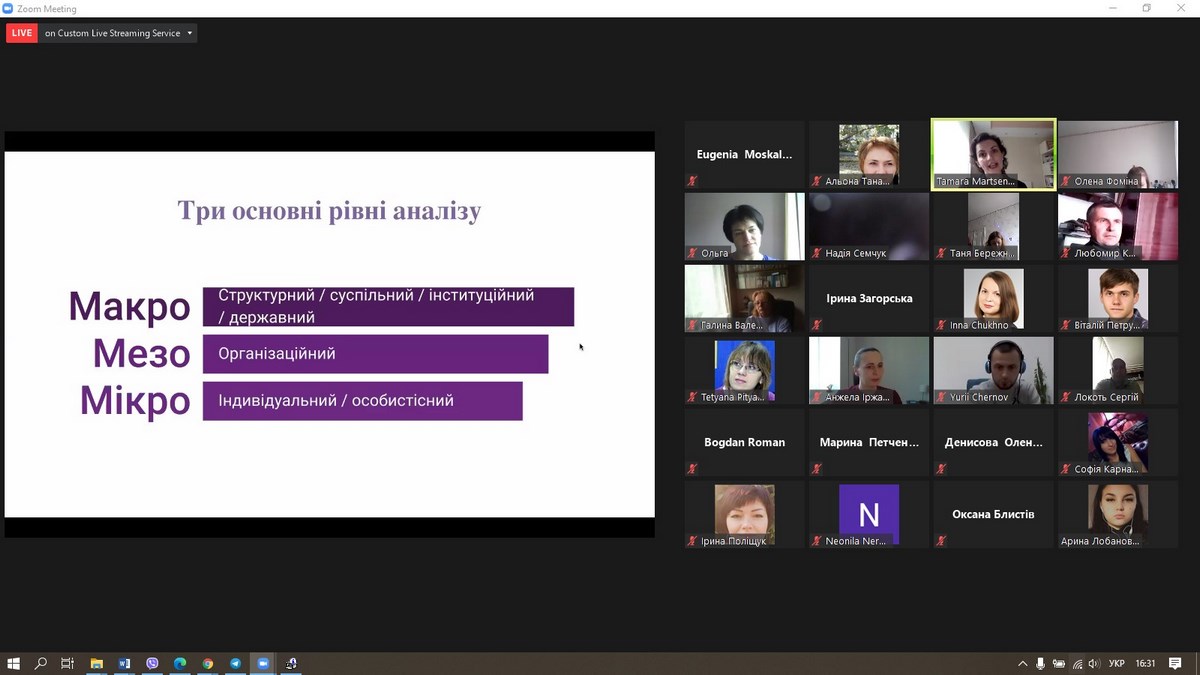This screenshot has width=1200, height=675.
Task: Open Telegram from the taskbar
Action: pyautogui.click(x=236, y=663)
